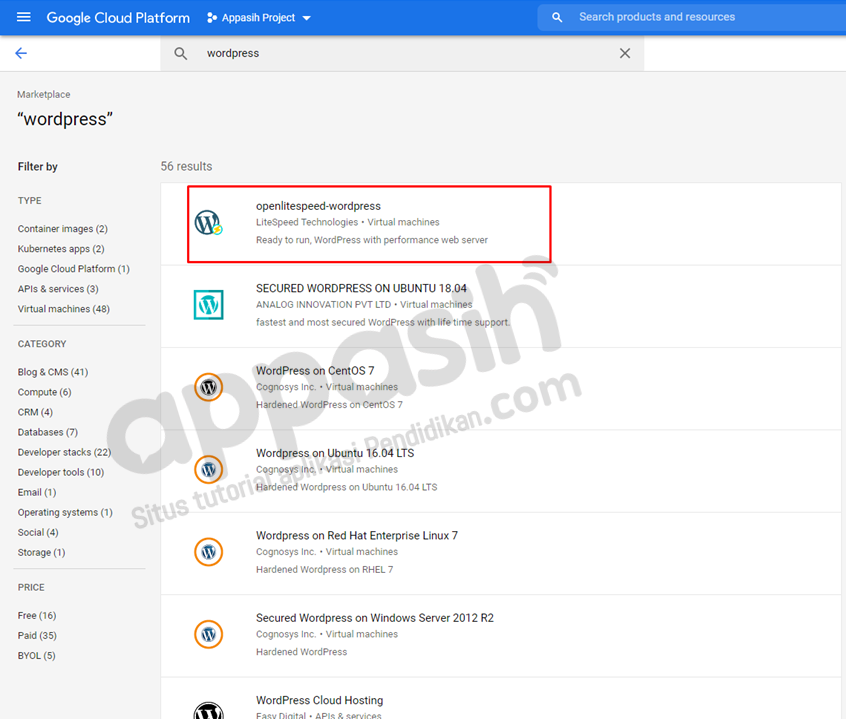Image resolution: width=846 pixels, height=719 pixels.
Task: Open SECURED WORDPRESS ON UBUNTU 18.04 listing
Action: pyautogui.click(x=361, y=288)
